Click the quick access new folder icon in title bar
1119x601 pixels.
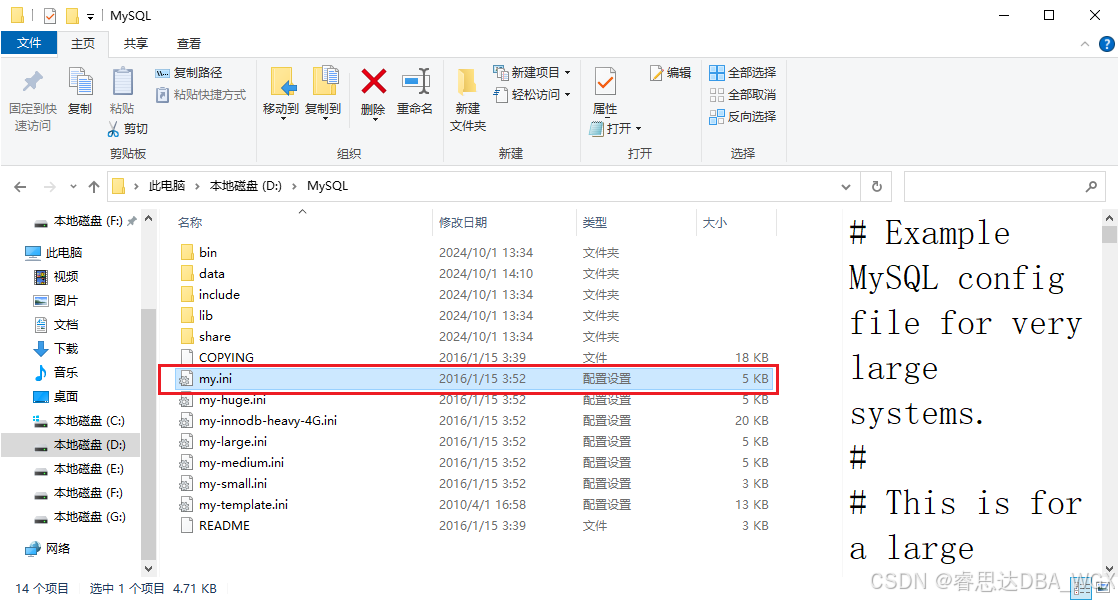72,16
